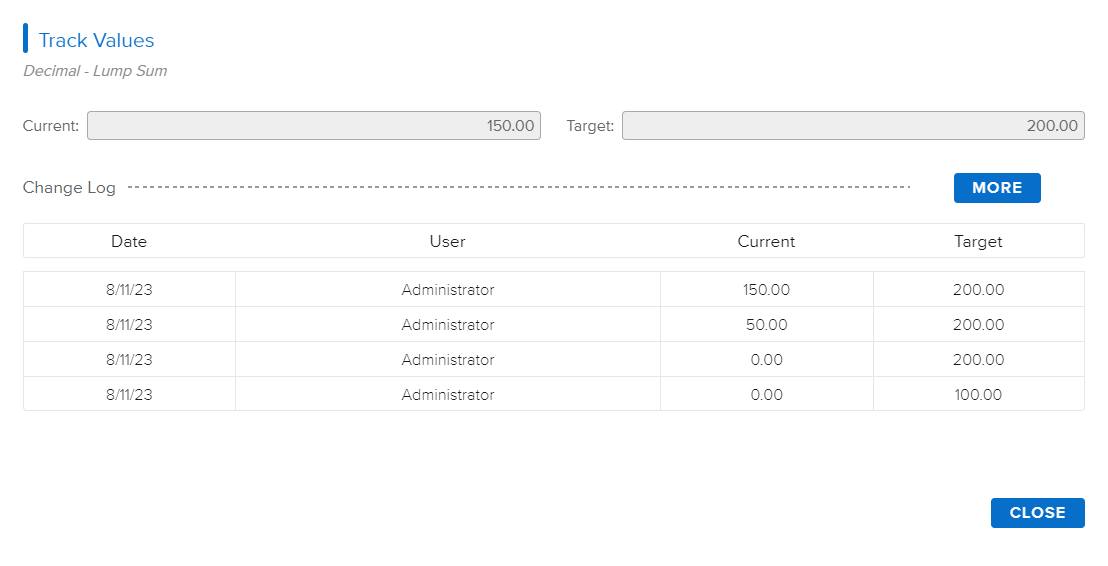Click the MORE button

coord(996,188)
